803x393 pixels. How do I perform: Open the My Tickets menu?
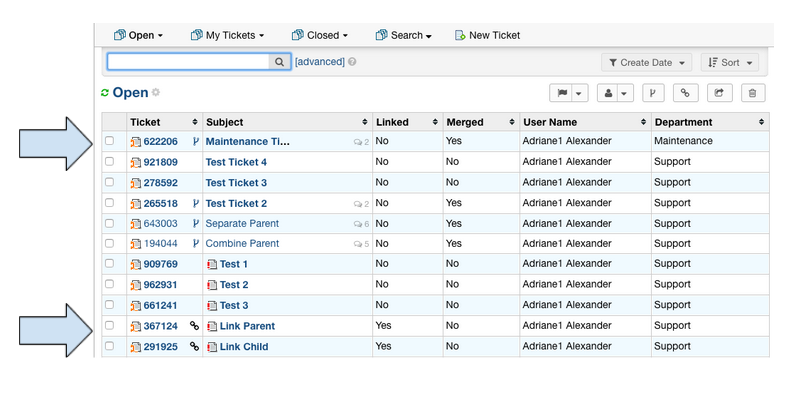pos(227,35)
